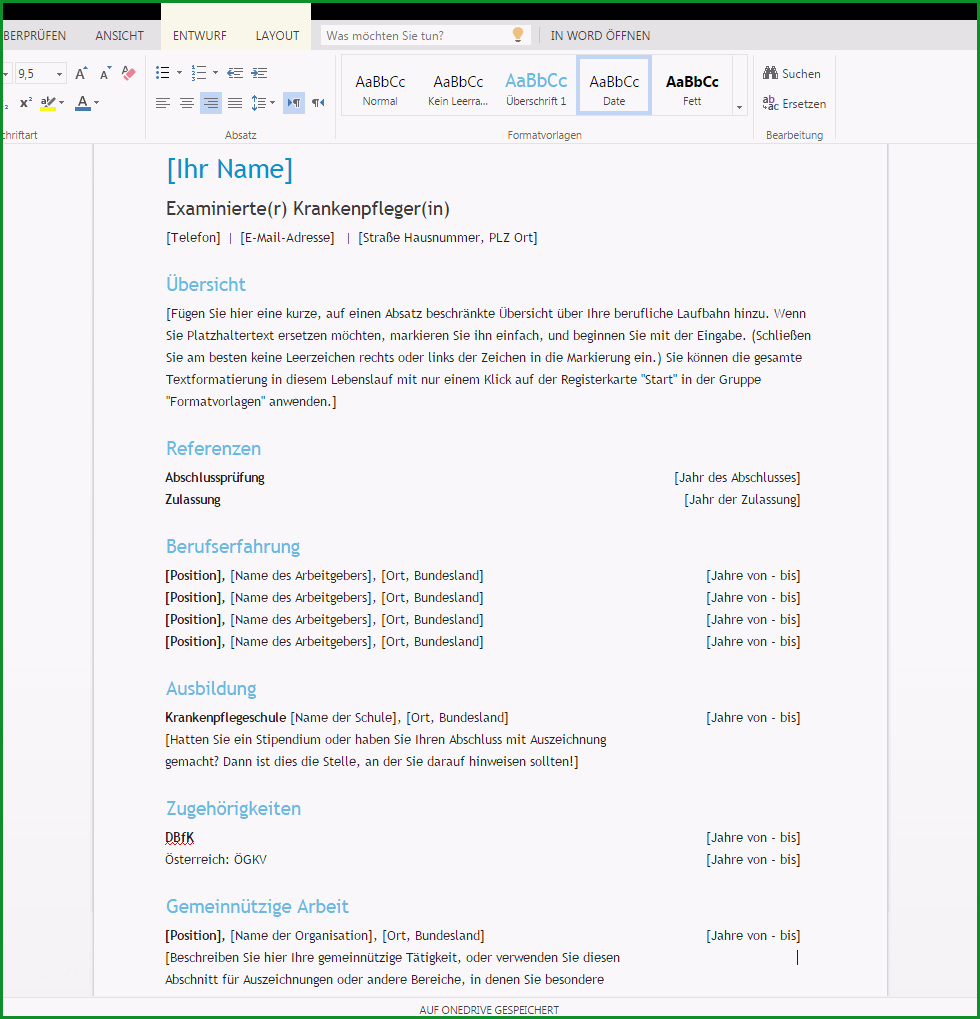The image size is (980, 1019).
Task: Open the ÜBERPRÜFEN review tab
Action: click(35, 36)
